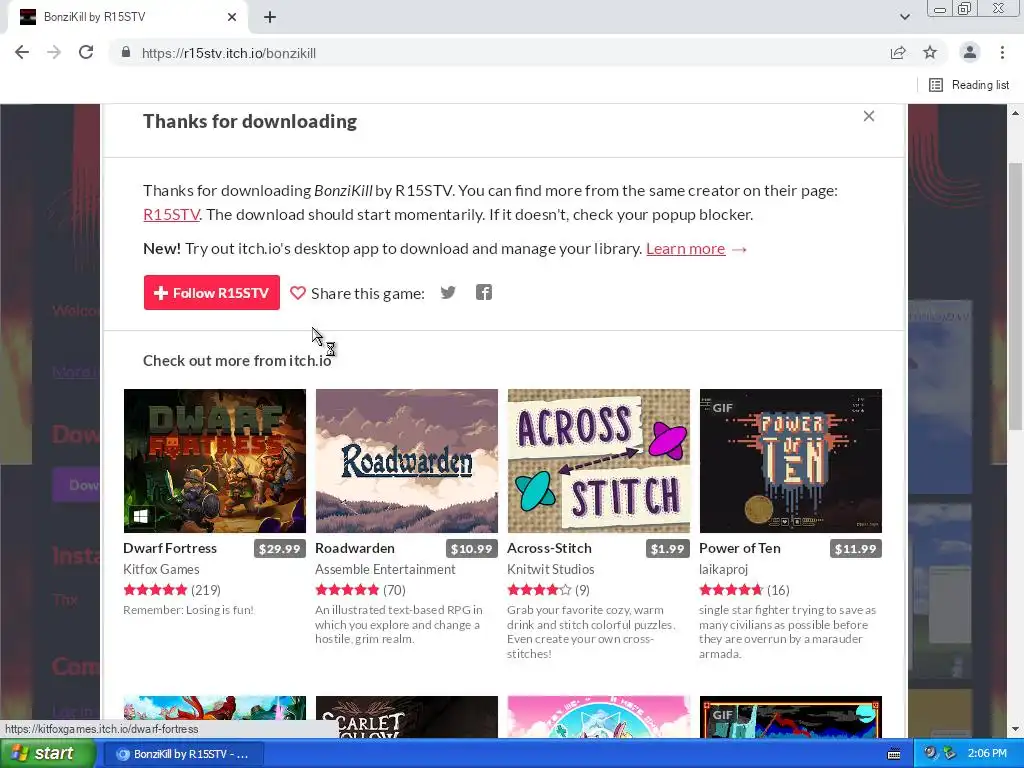Click the Follow R15STV button
1024x768 pixels.
212,293
